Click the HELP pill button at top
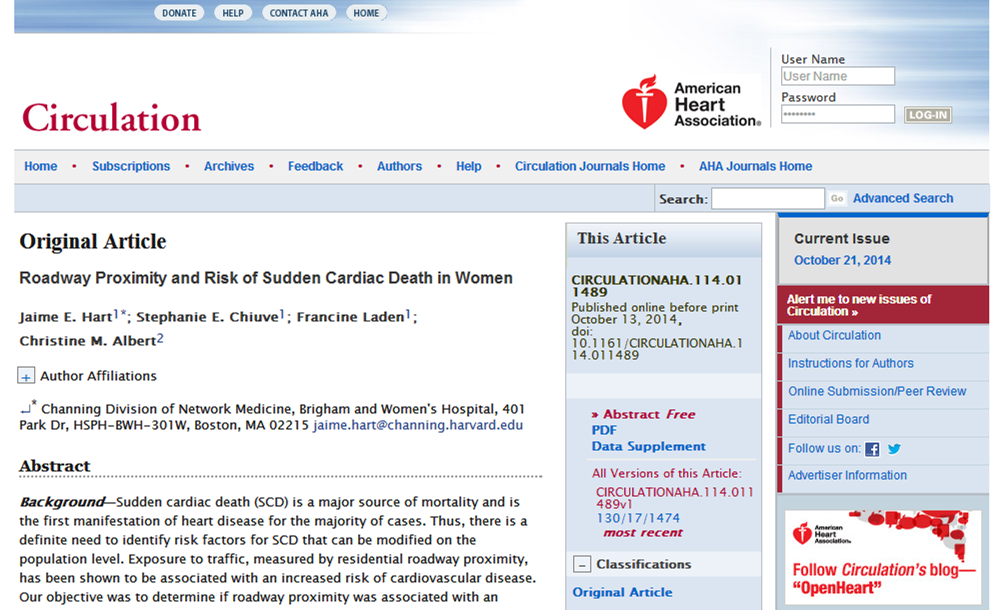Viewport: 1002px width, 610px height. click(x=233, y=13)
